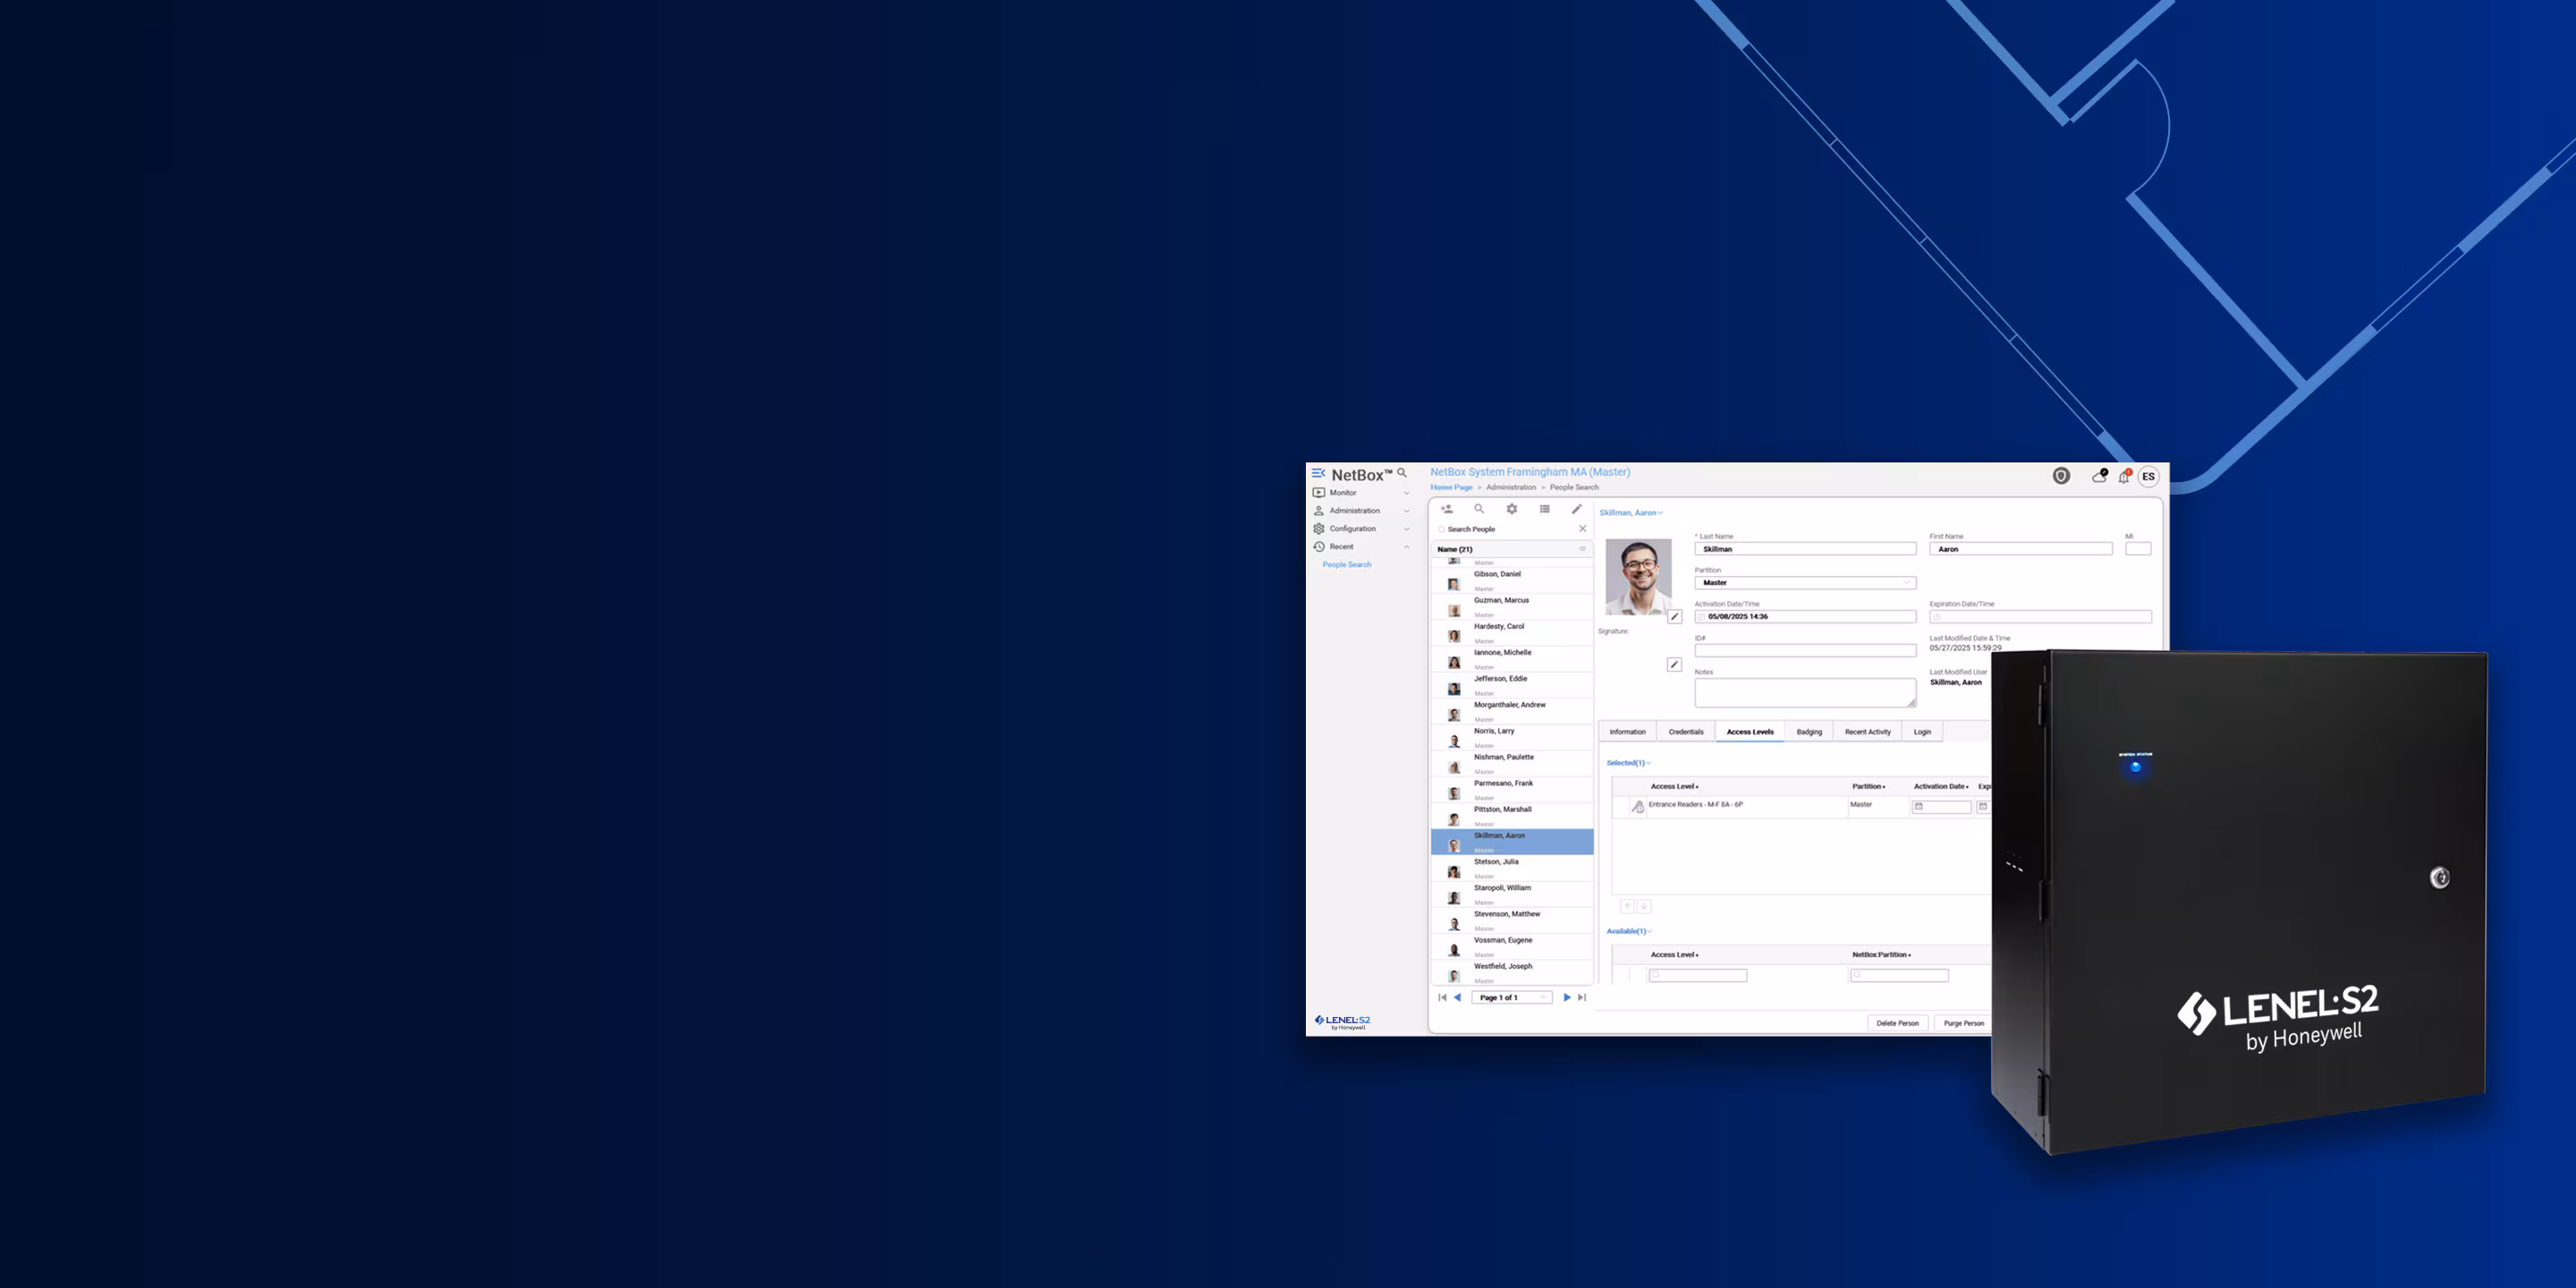Screen dimensions: 2576x1288
Task: Sort Selected list by Access Level header
Action: click(1674, 787)
